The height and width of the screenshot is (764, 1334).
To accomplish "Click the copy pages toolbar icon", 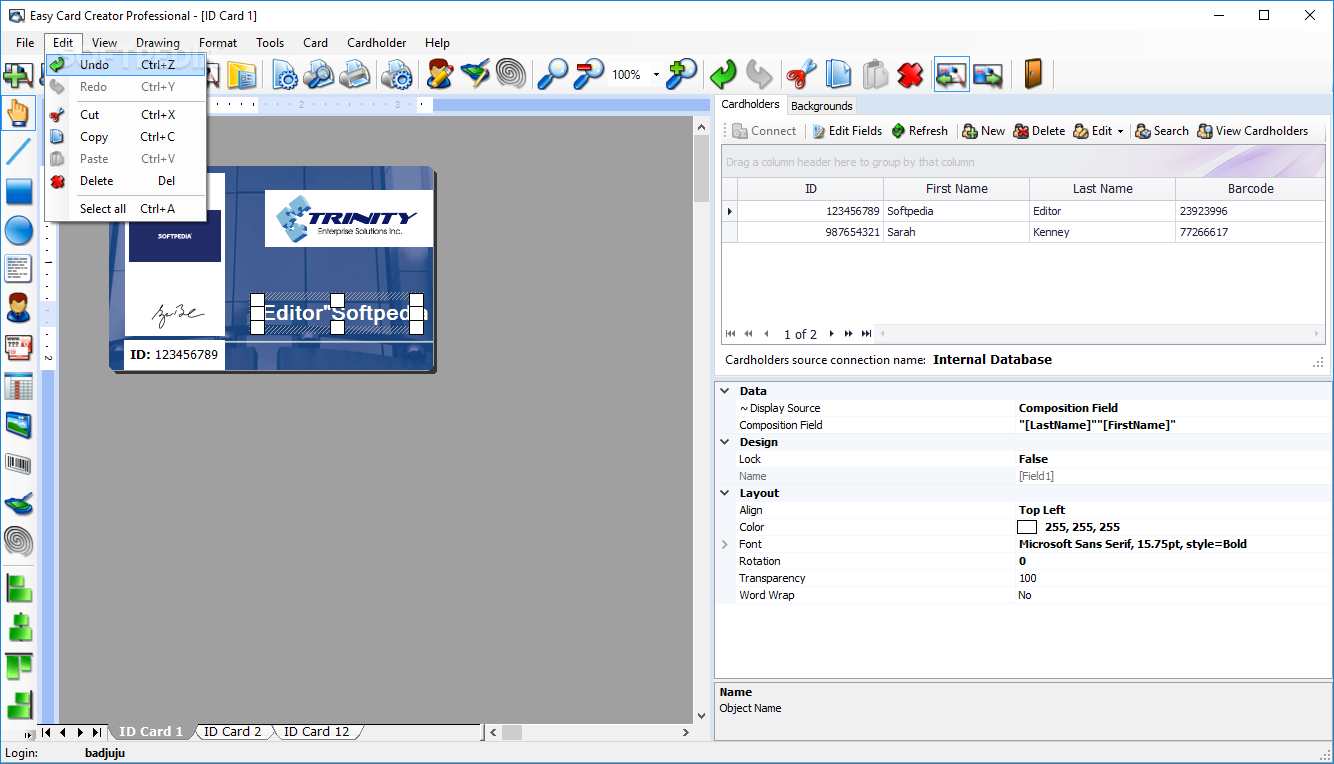I will (x=838, y=75).
